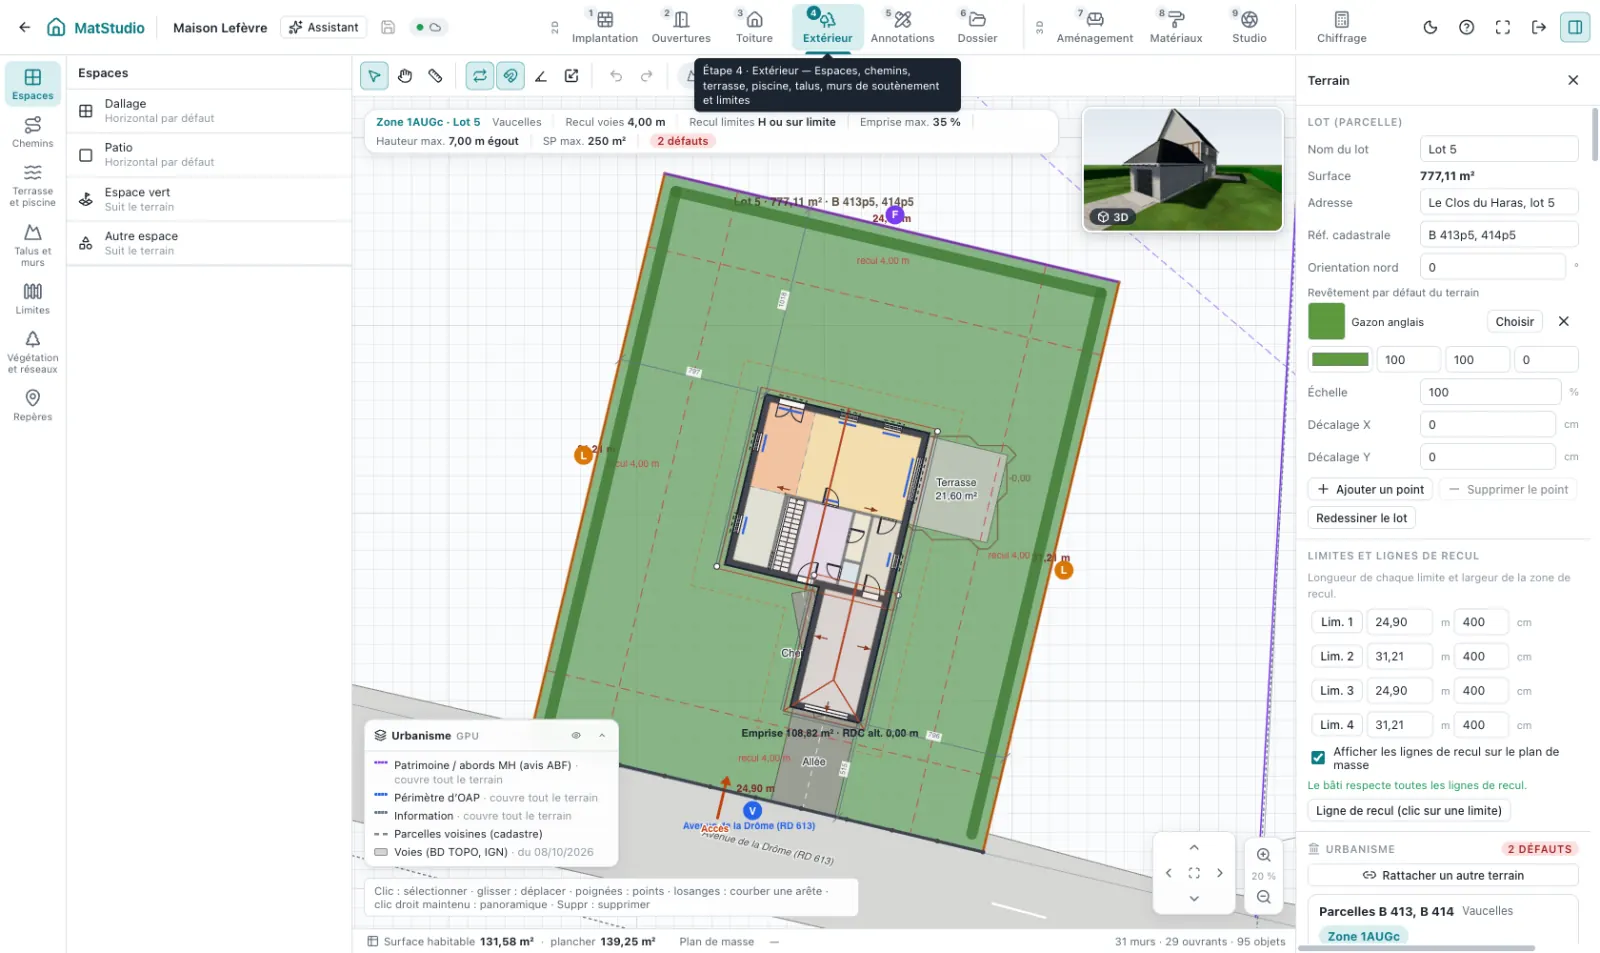Click the Gazon anglais texture swatch

click(x=1326, y=321)
